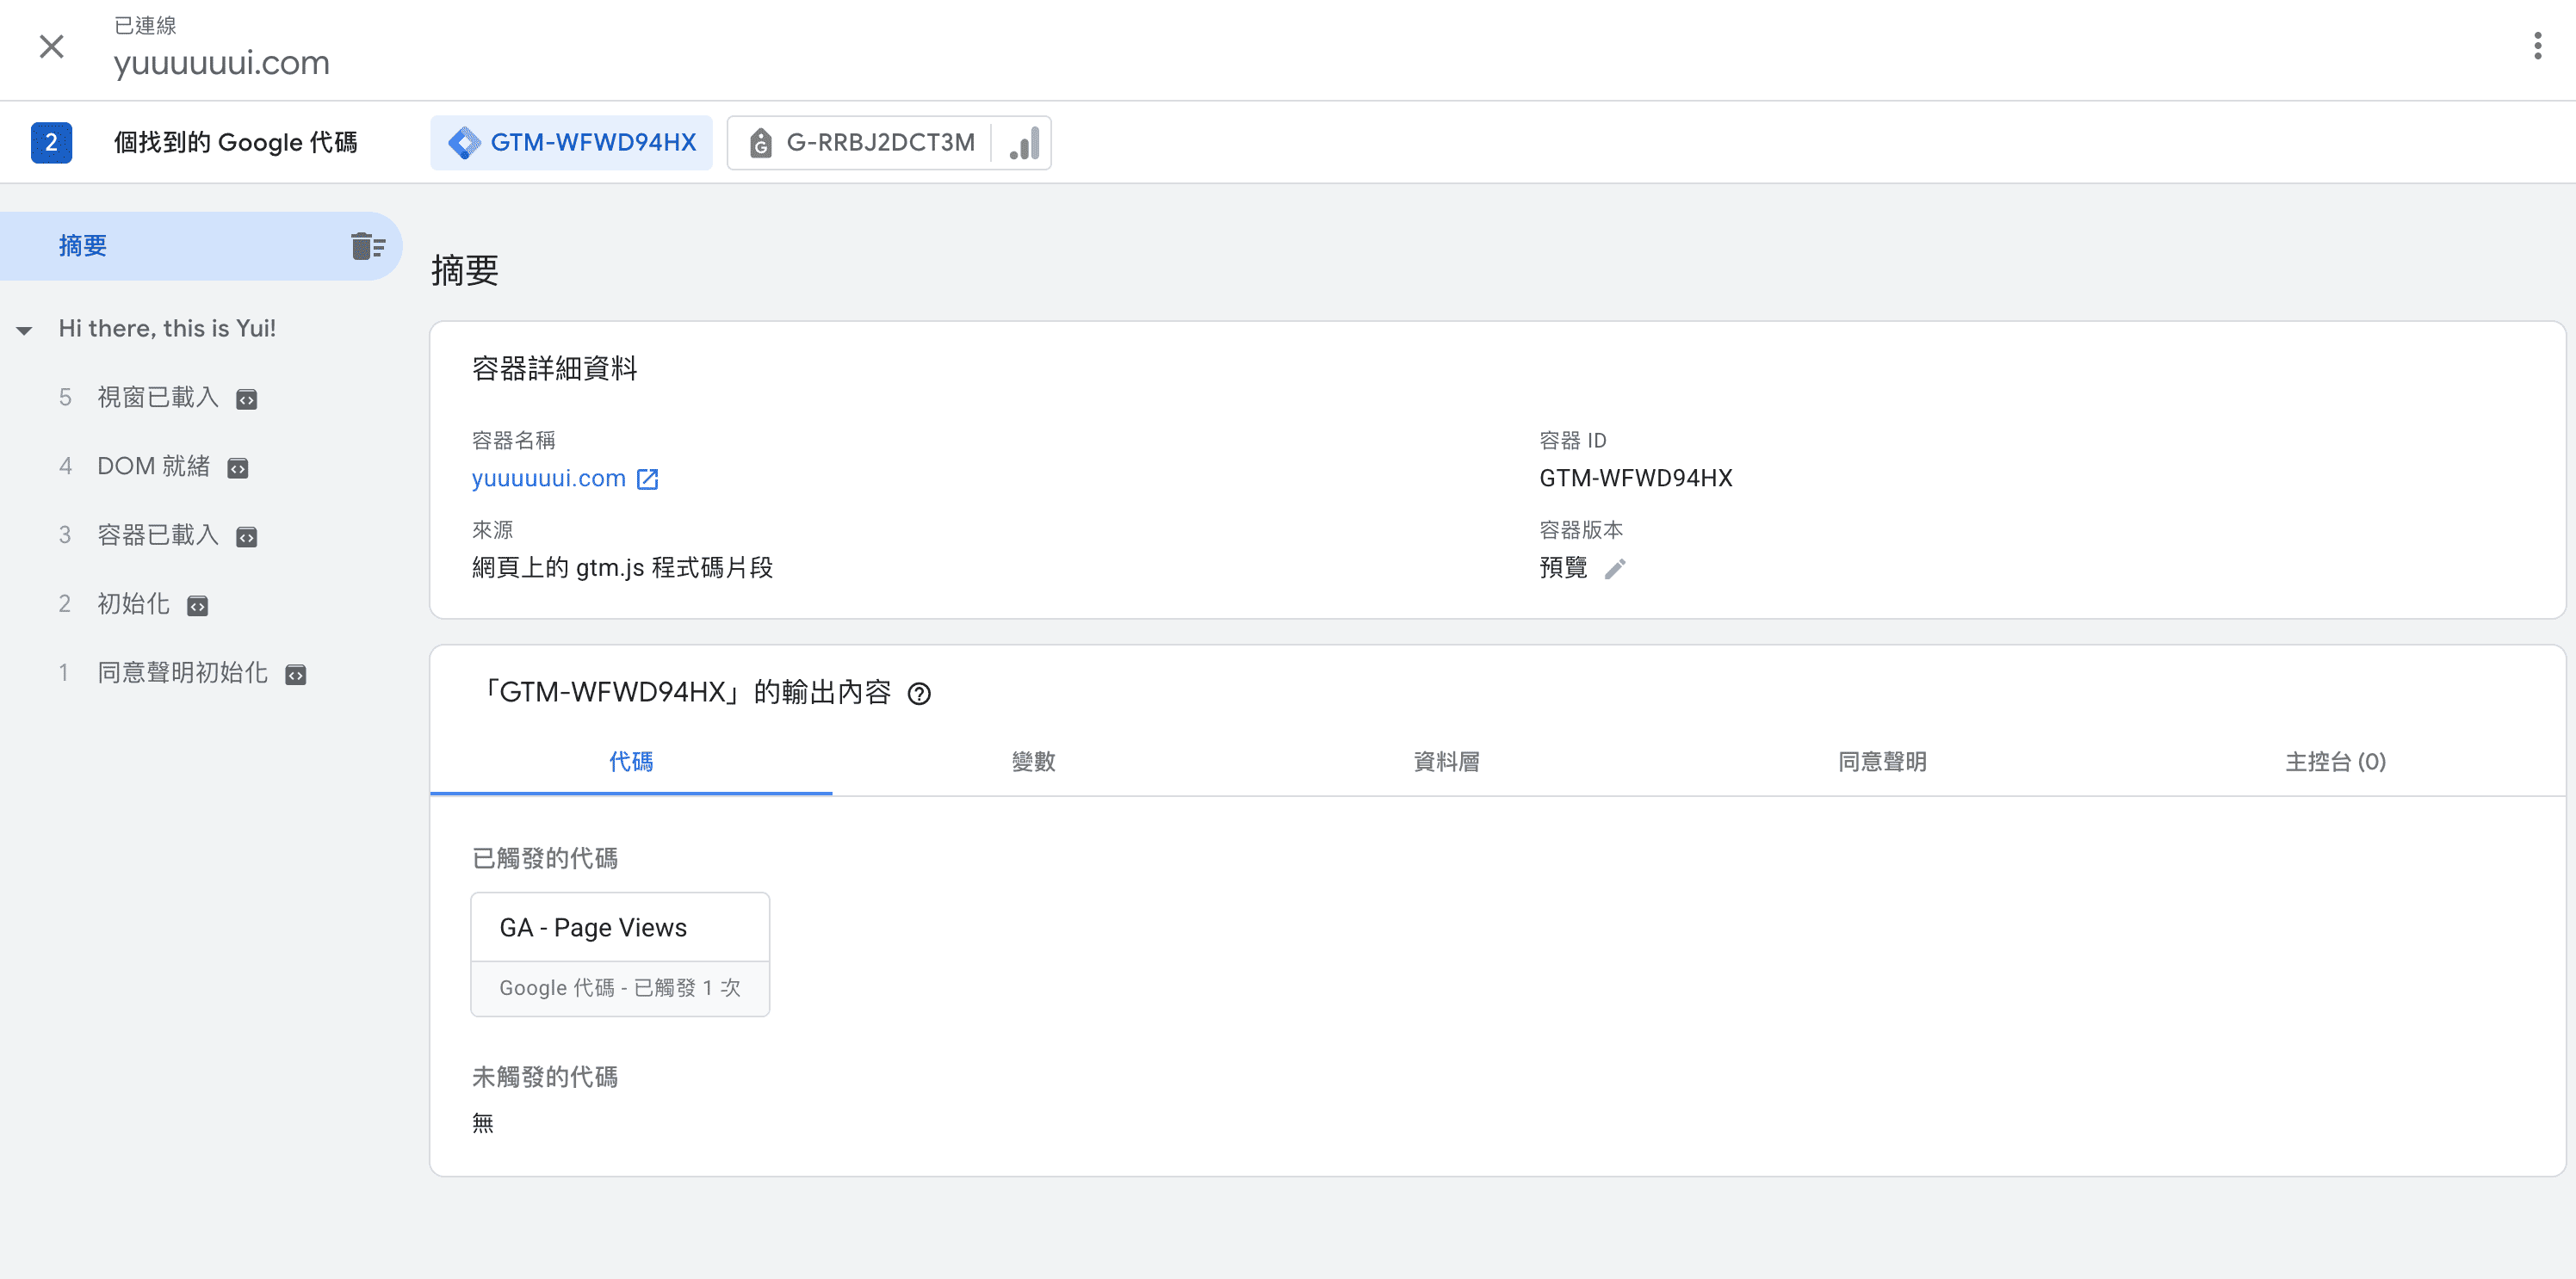Select the GTM-WFWD94HX container chip
Viewport: 2576px width, 1279px height.
[x=571, y=143]
